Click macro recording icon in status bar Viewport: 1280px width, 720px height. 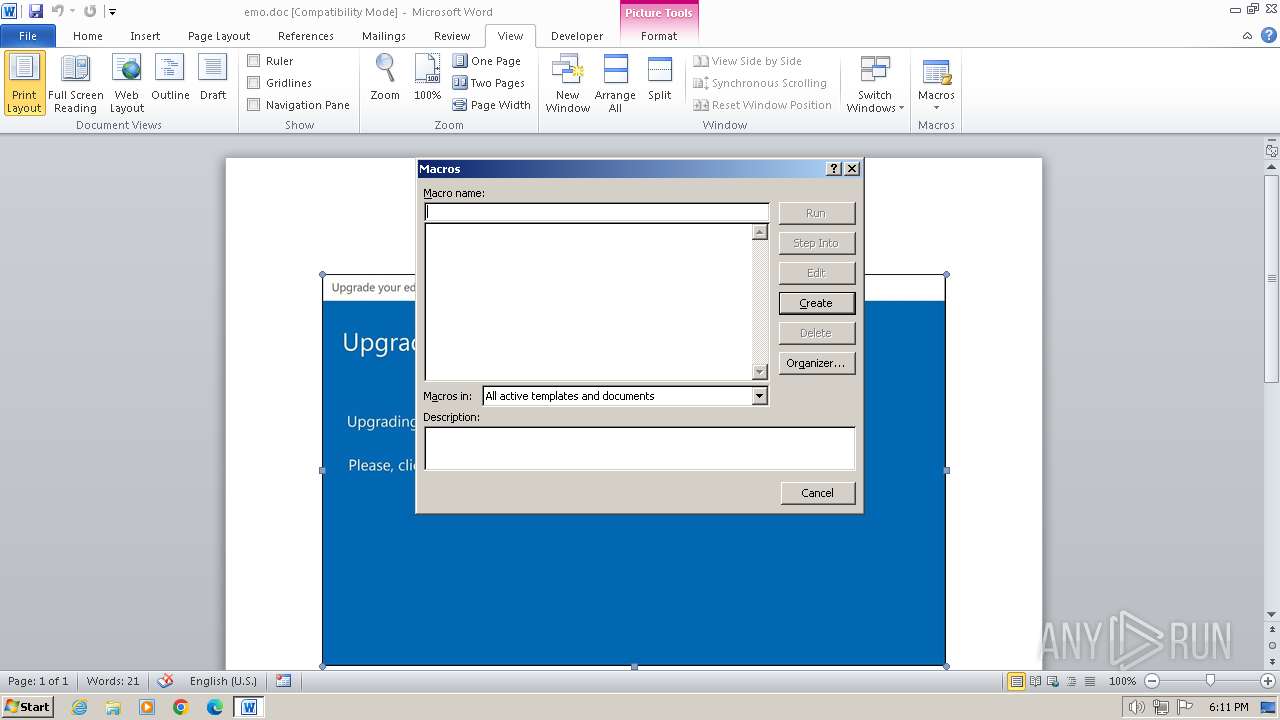(283, 681)
